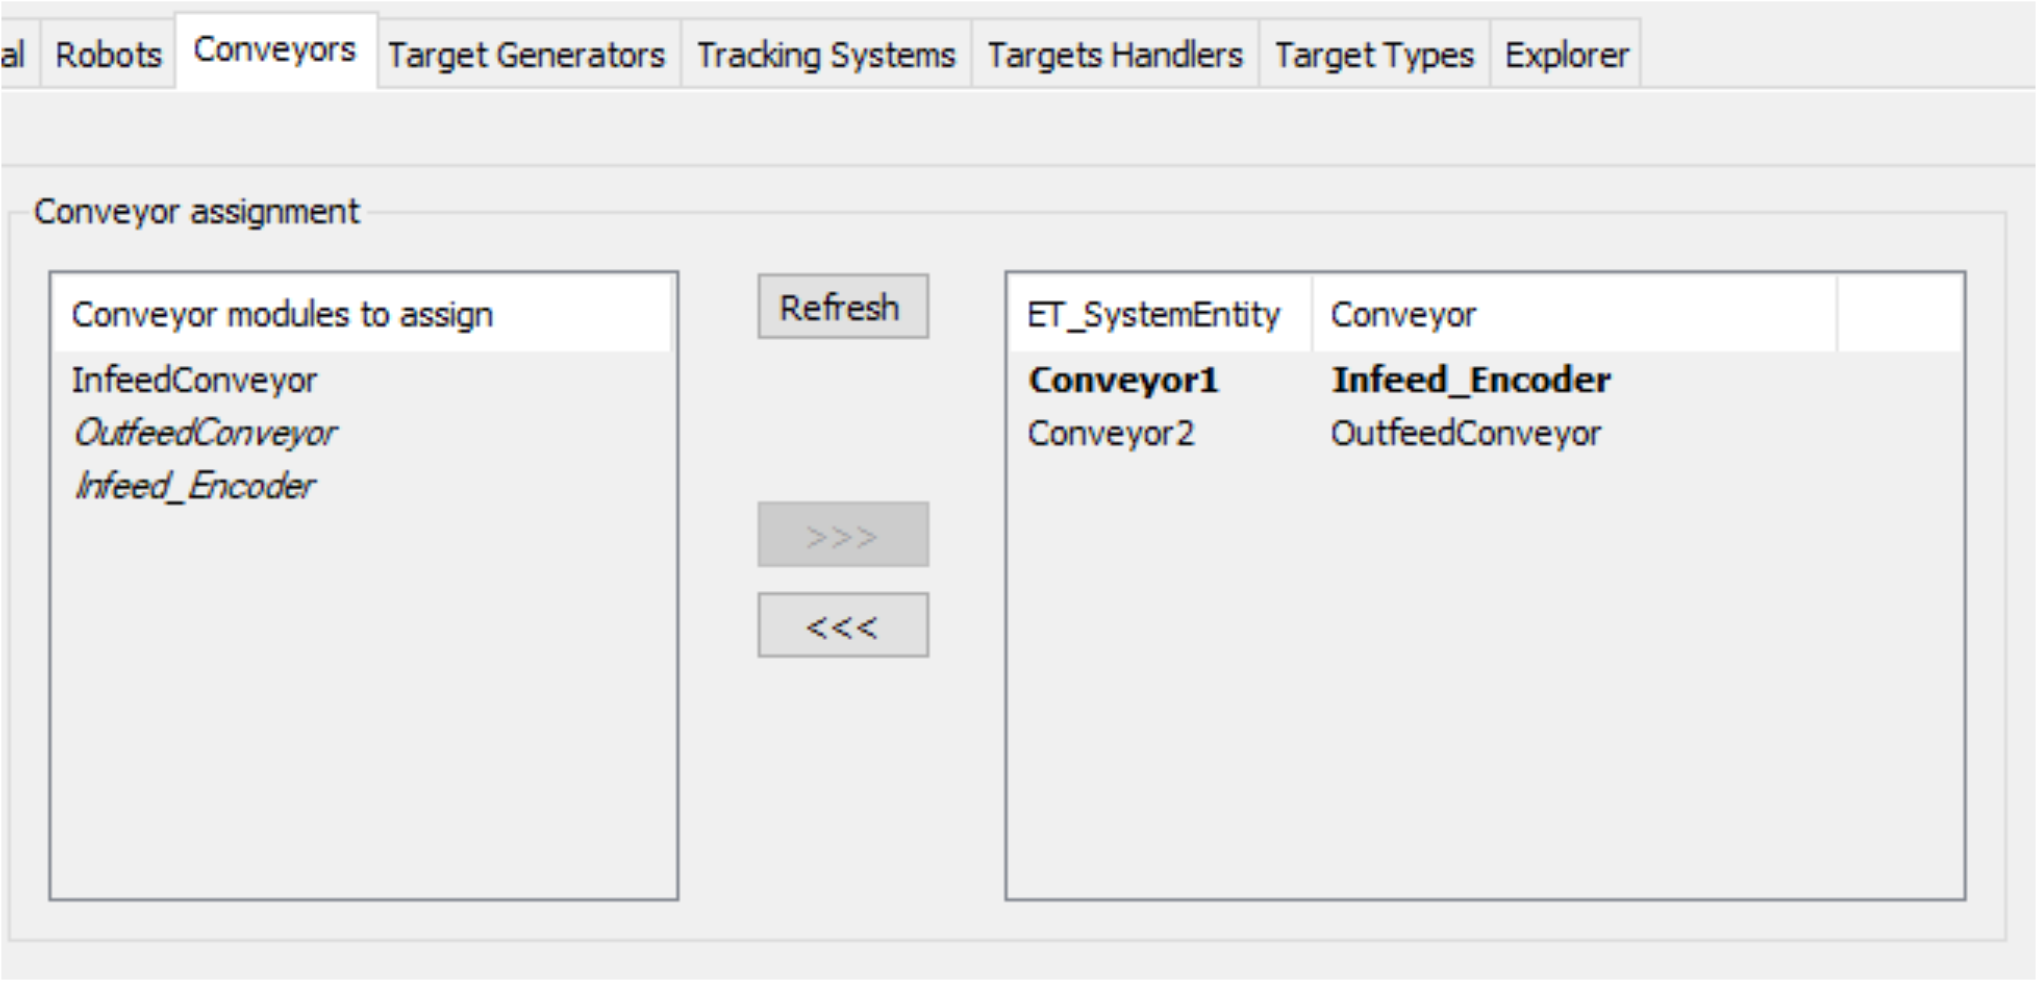The image size is (2037, 981).
Task: Select the OutfeedConveyor entry beside Conveyor2
Action: pos(1466,432)
